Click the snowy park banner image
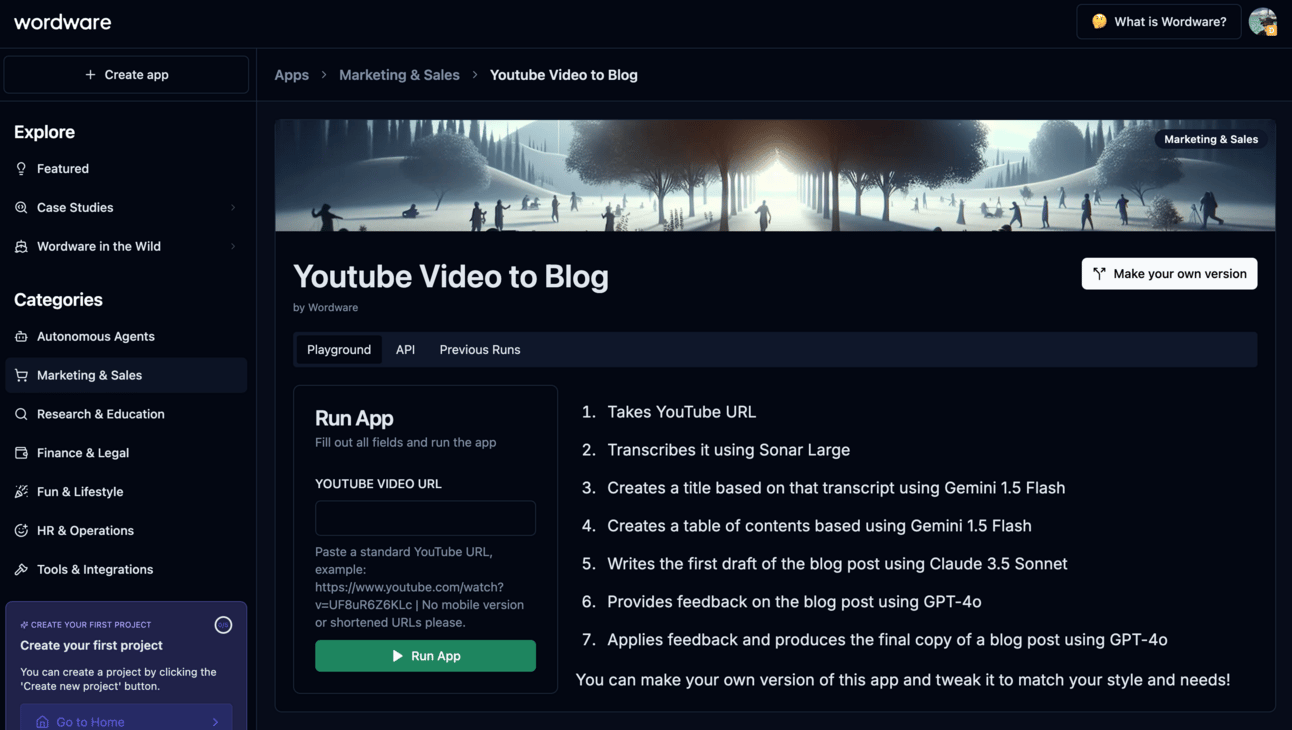Viewport: 1292px width, 730px height. 775,176
